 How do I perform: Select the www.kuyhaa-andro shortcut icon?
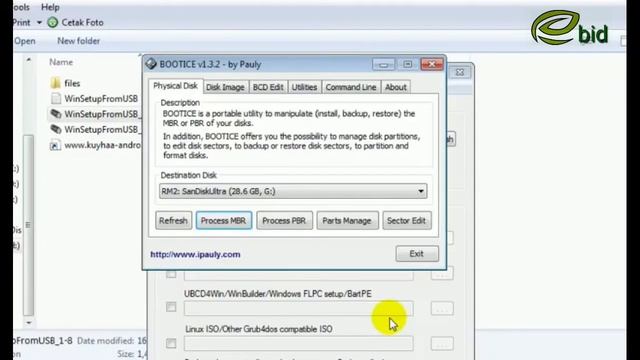(56, 145)
